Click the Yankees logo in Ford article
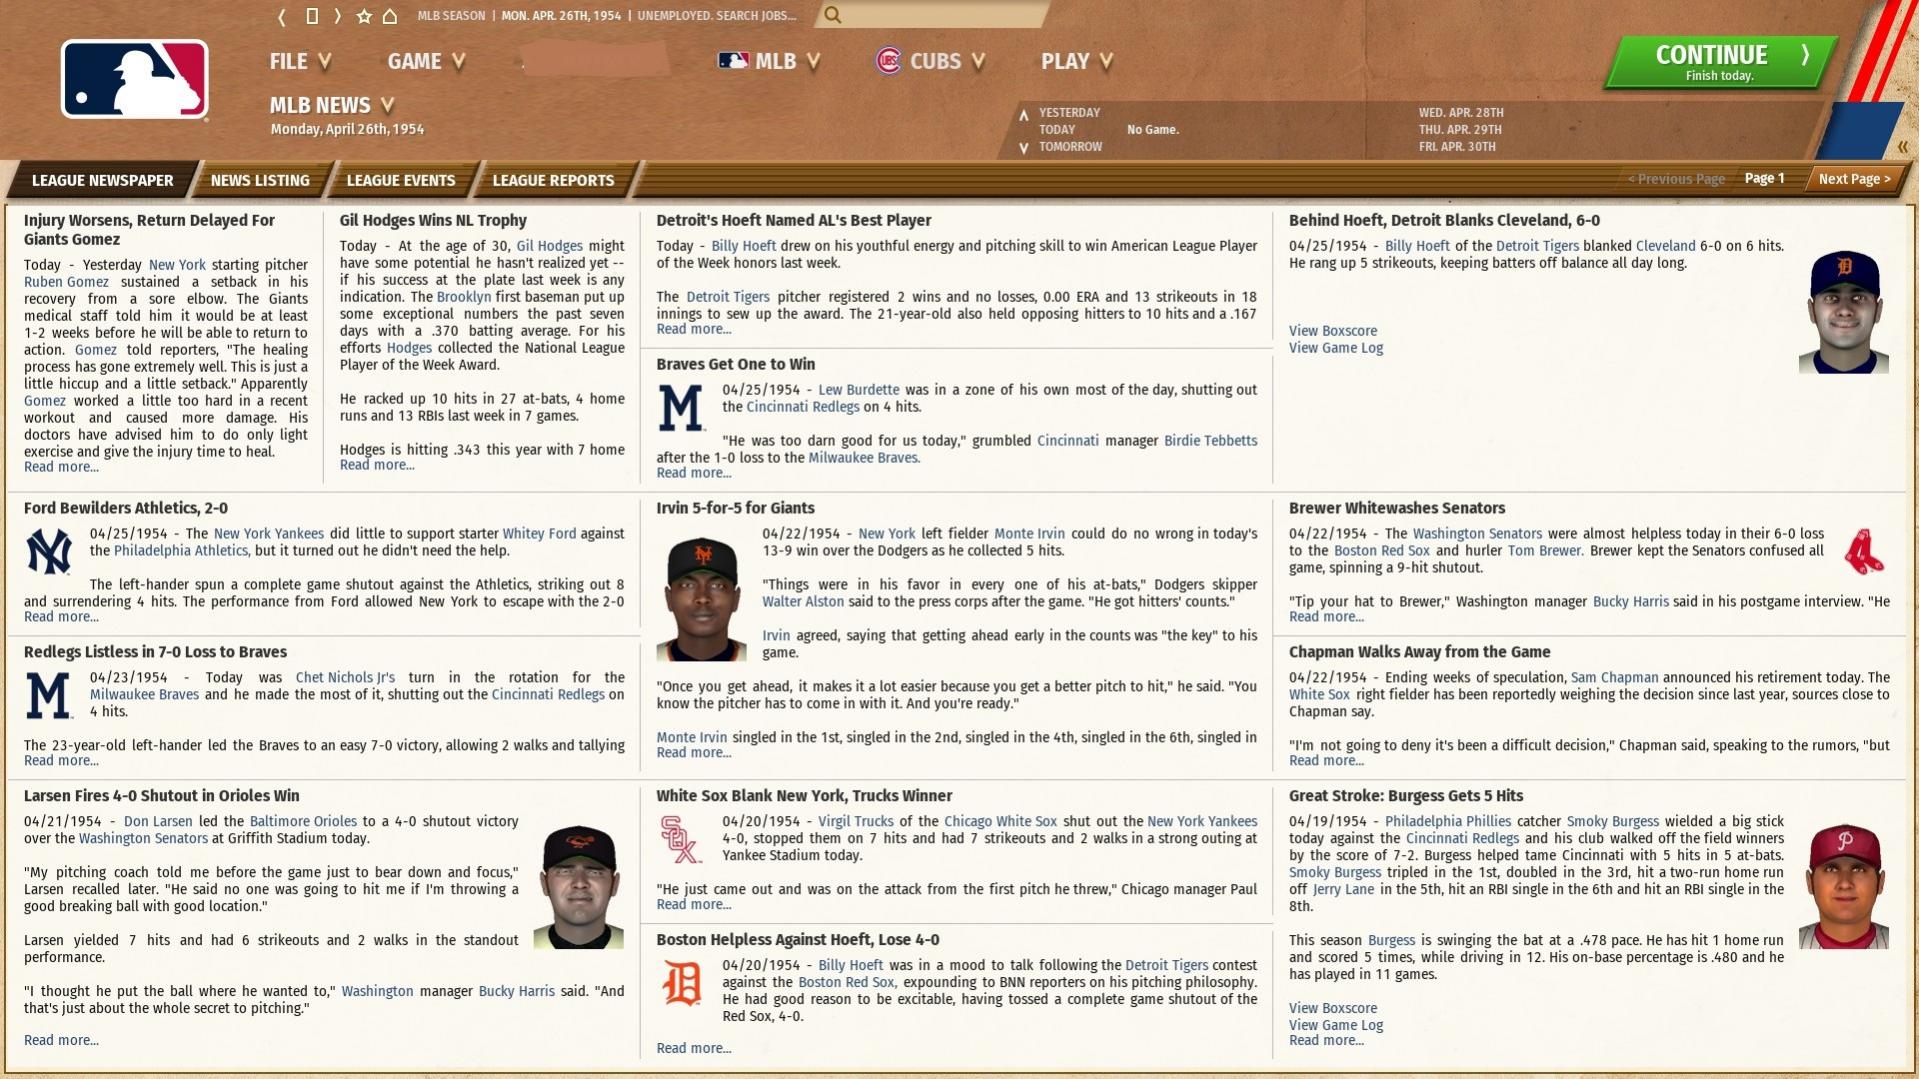The height and width of the screenshot is (1079, 1919). [x=49, y=551]
